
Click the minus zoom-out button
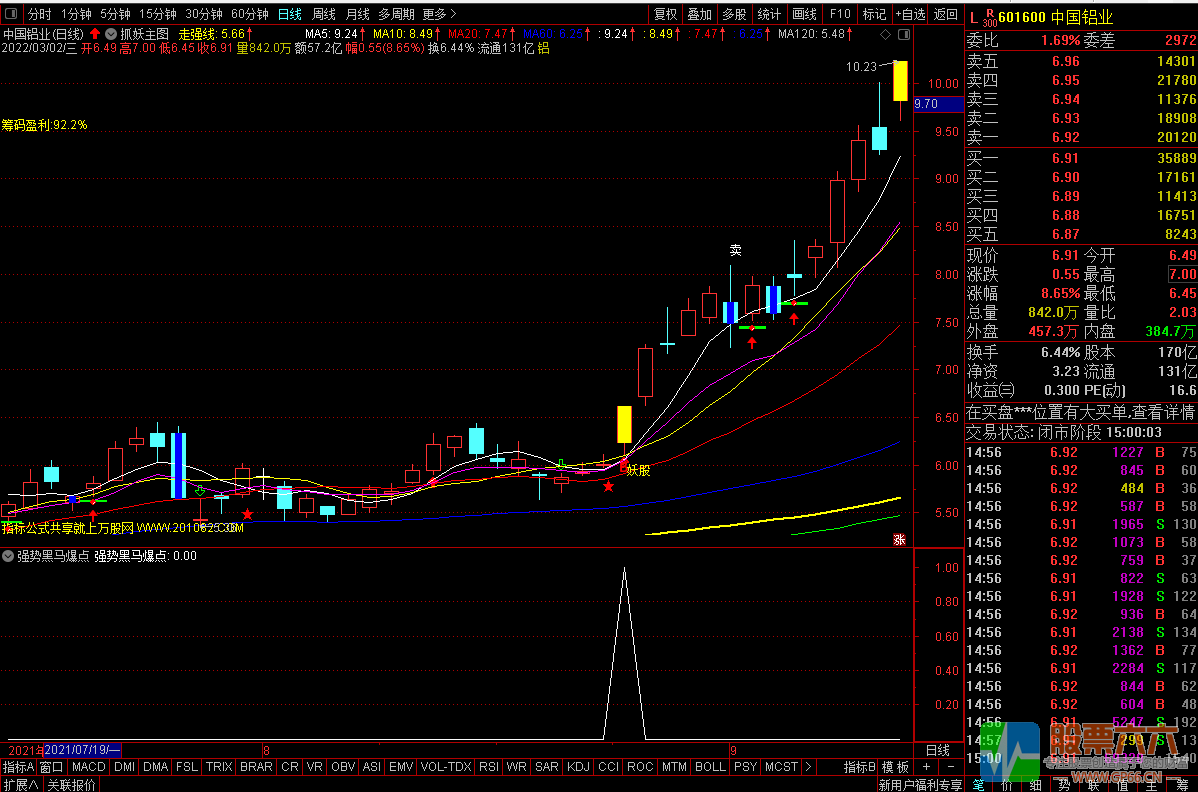(x=950, y=767)
